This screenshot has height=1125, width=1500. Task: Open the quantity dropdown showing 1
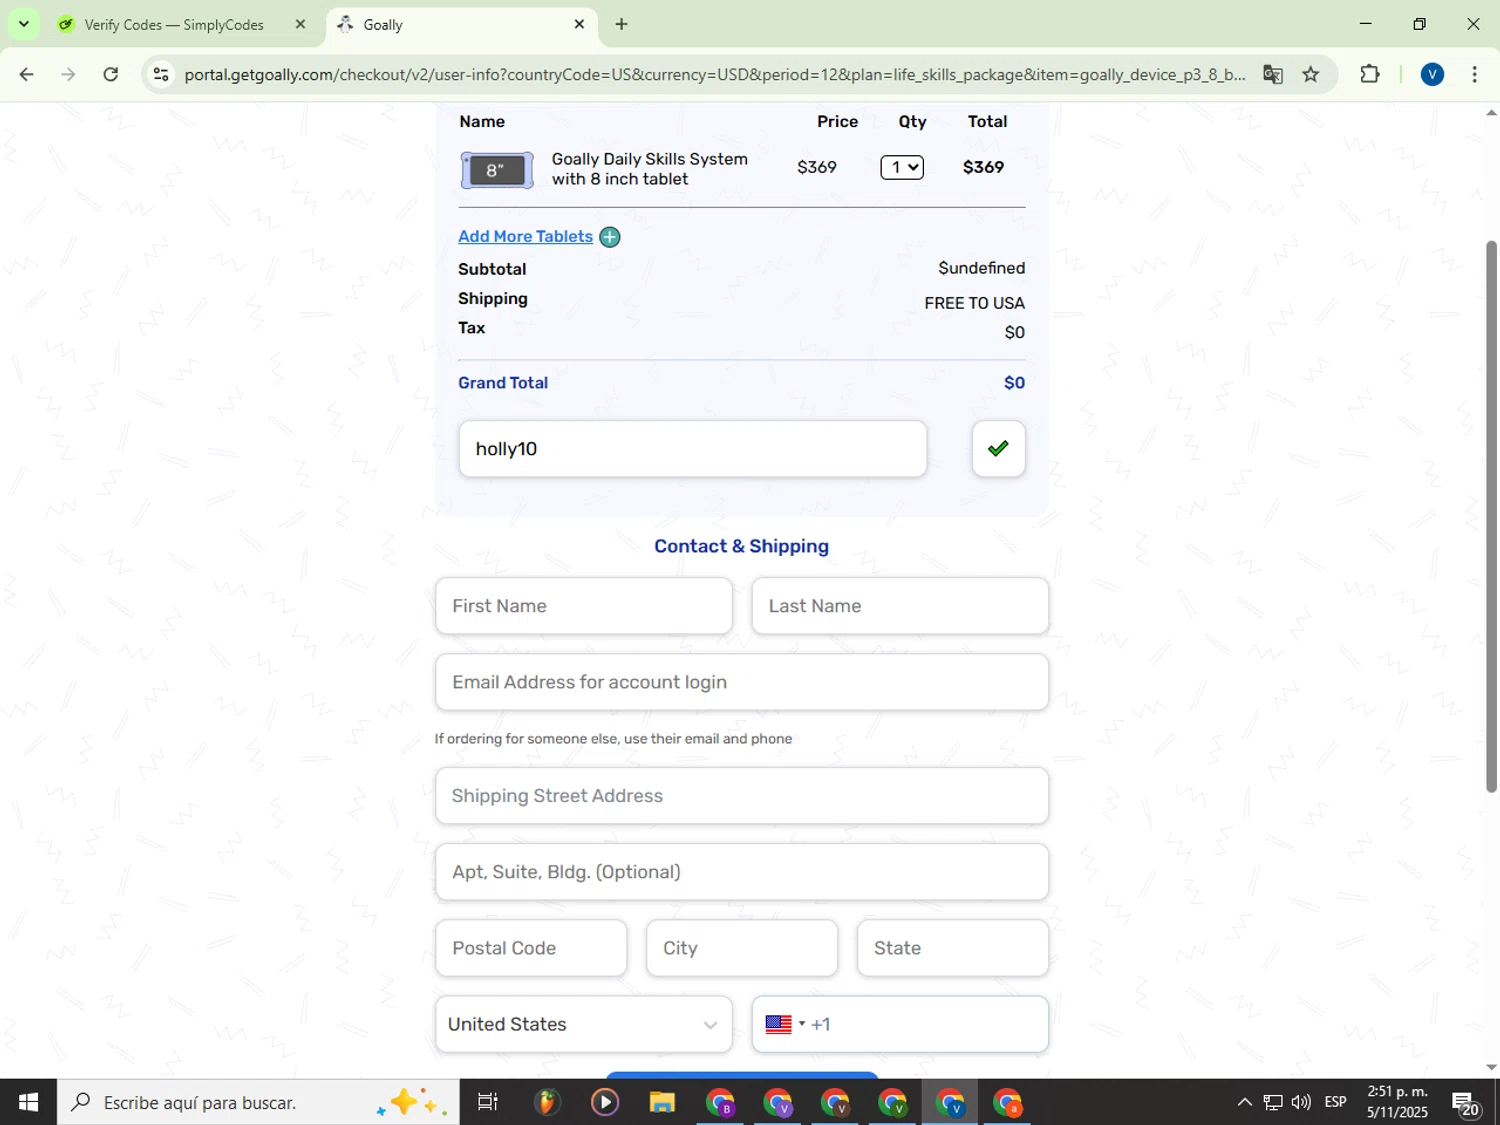tap(902, 167)
